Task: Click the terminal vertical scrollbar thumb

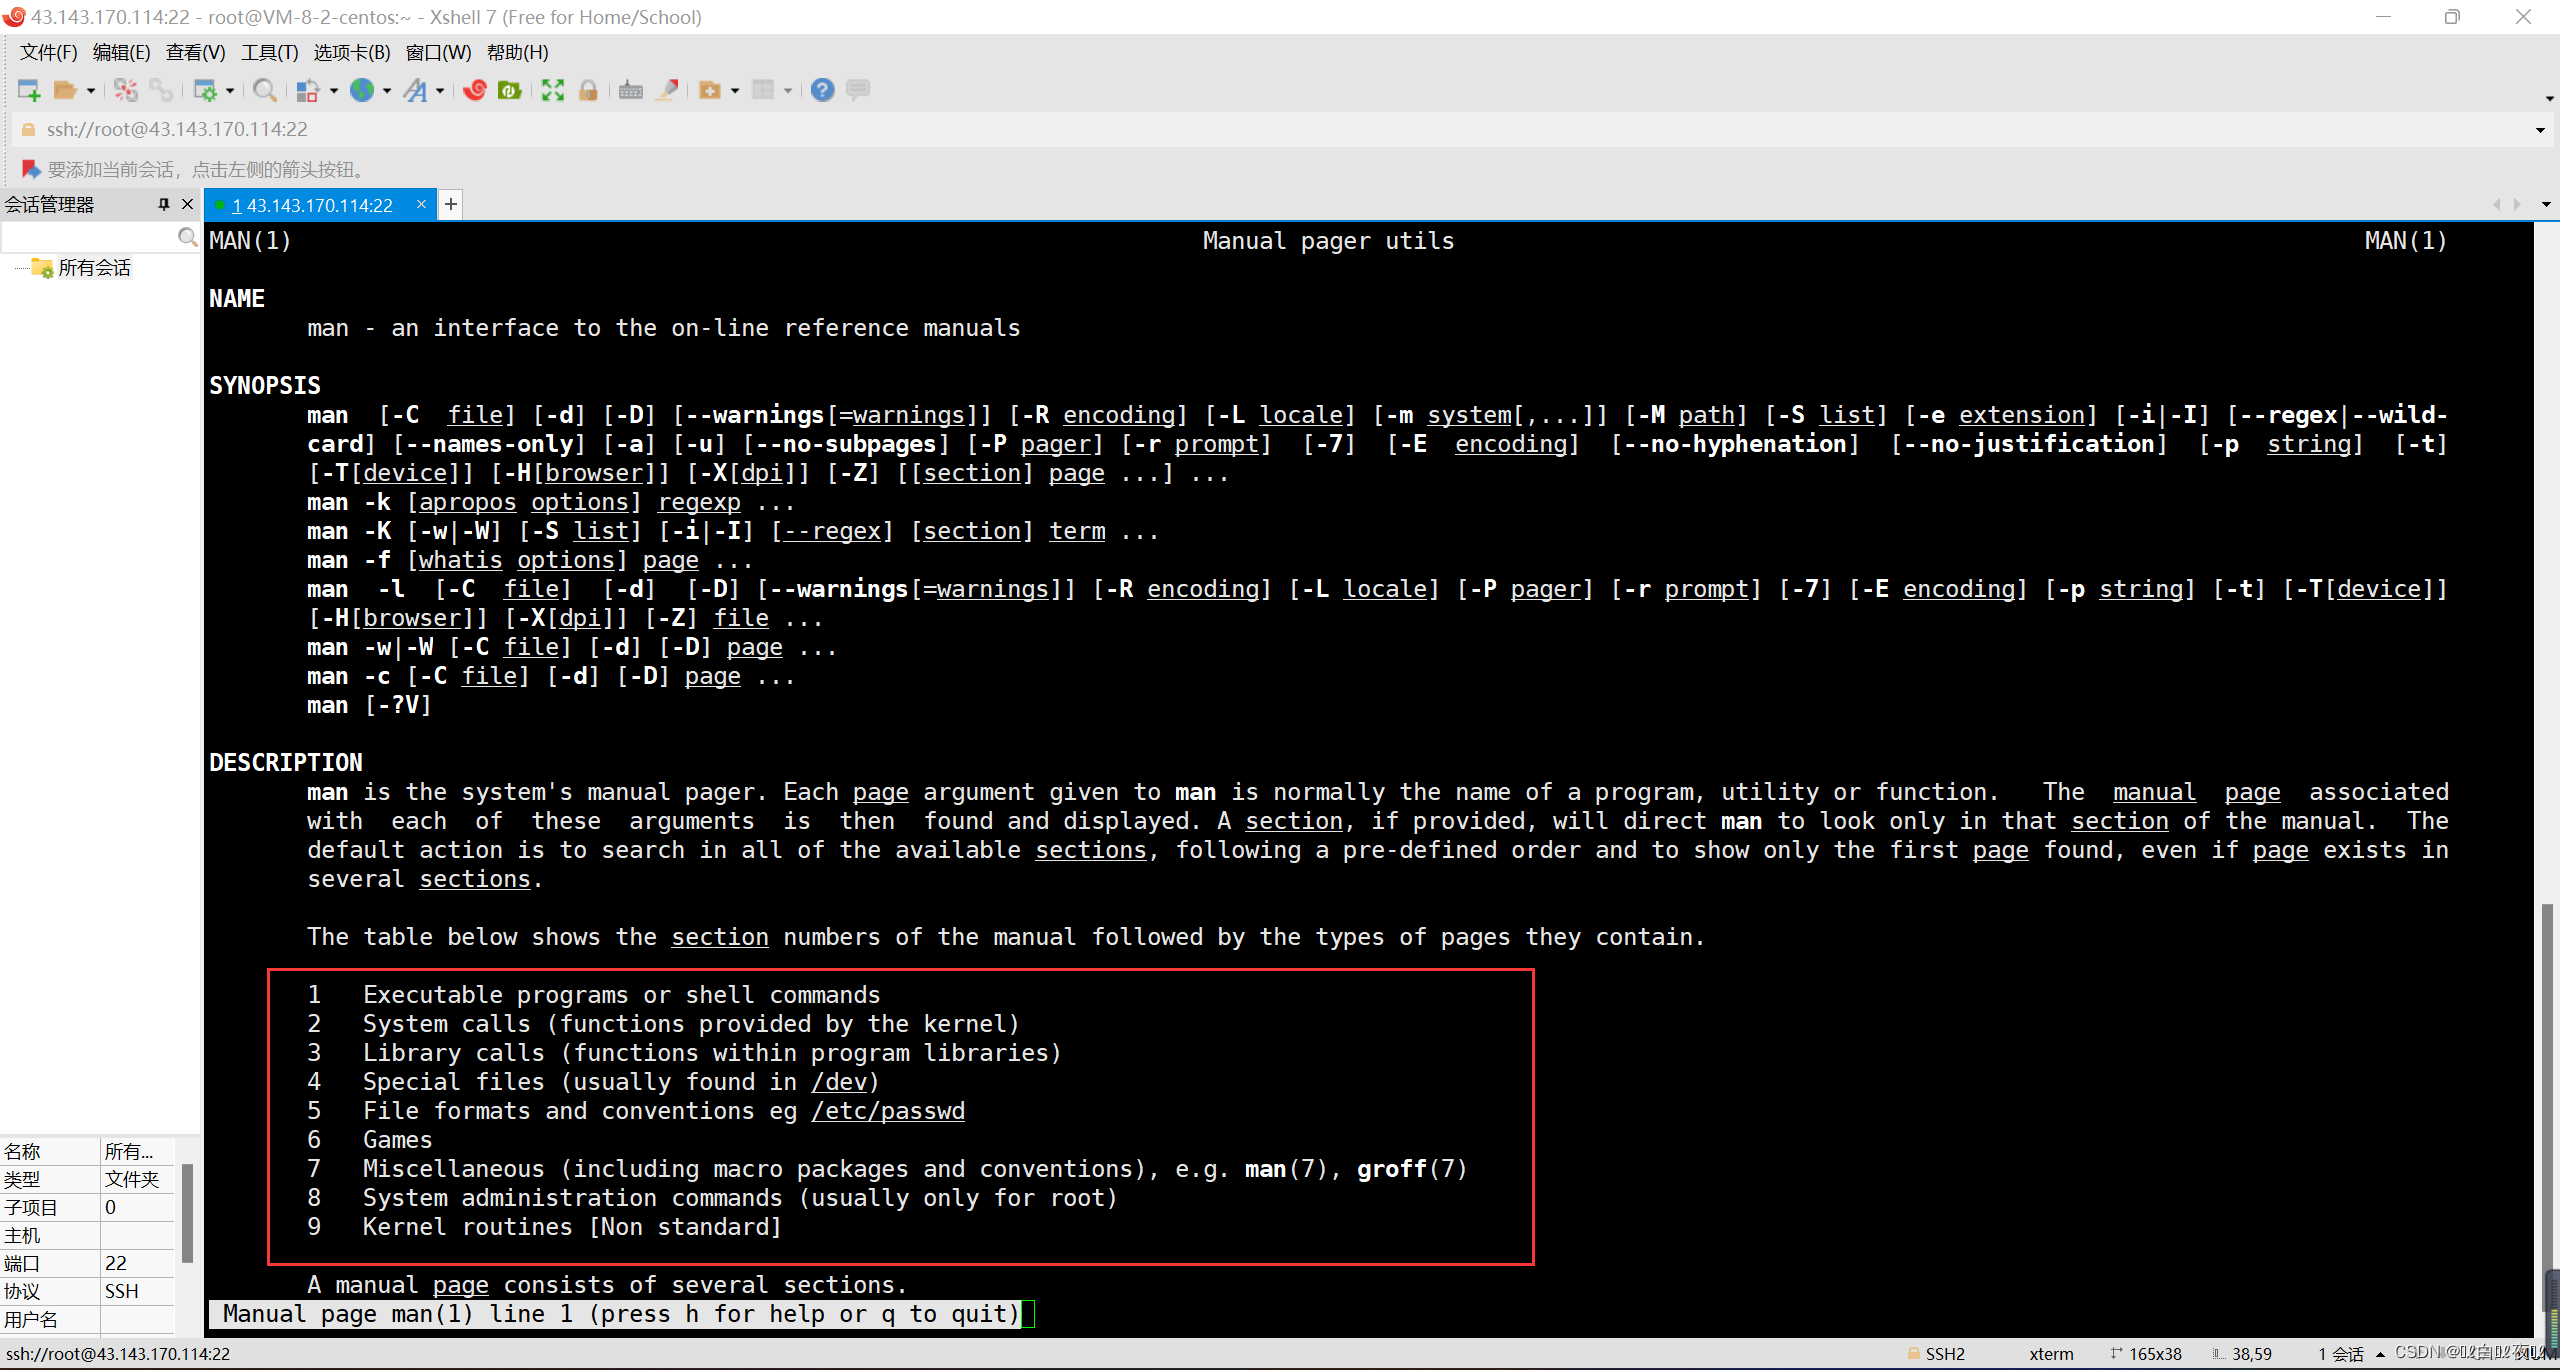Action: [2547, 1107]
